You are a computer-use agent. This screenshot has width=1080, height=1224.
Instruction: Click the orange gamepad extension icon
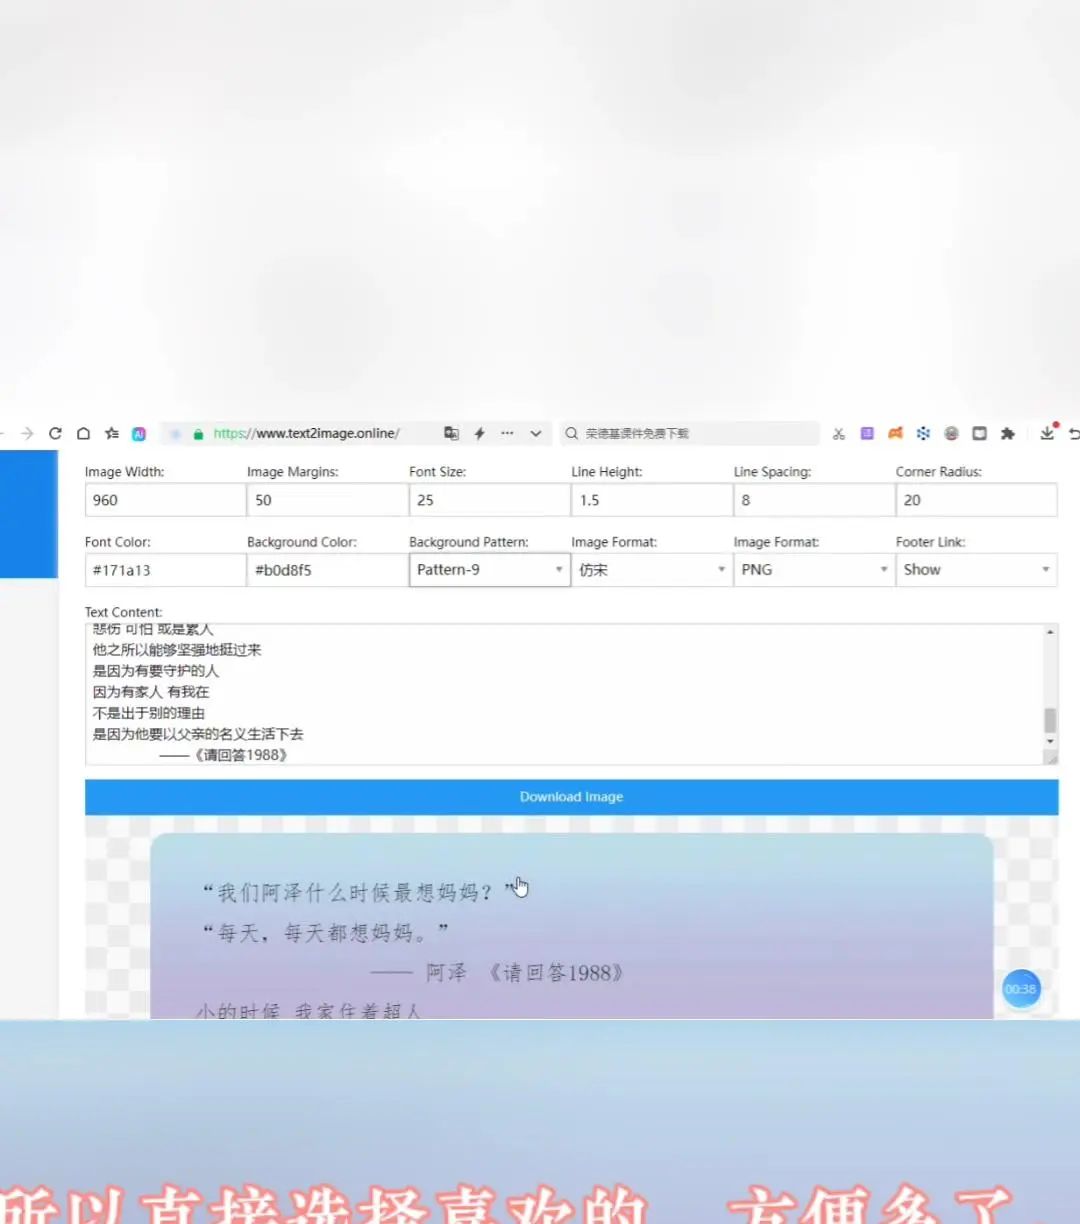coord(896,433)
